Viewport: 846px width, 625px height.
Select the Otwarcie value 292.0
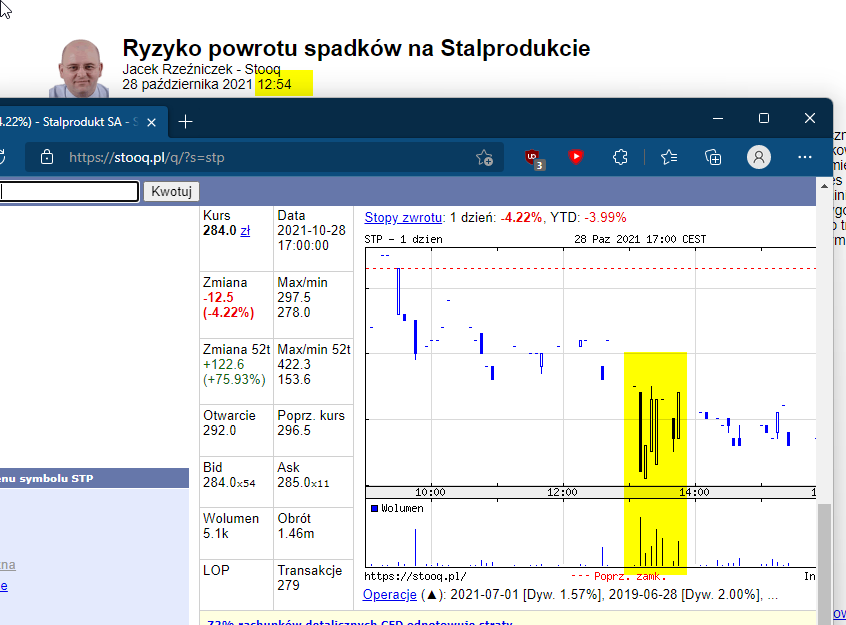220,430
